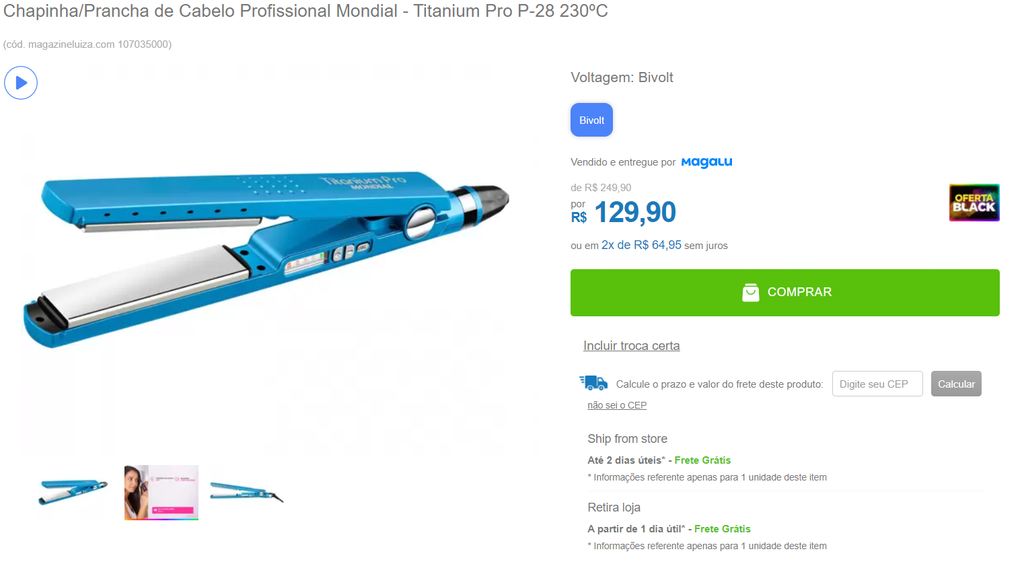Open the Incluir troca certa link
The width and height of the screenshot is (1024, 564).
632,346
